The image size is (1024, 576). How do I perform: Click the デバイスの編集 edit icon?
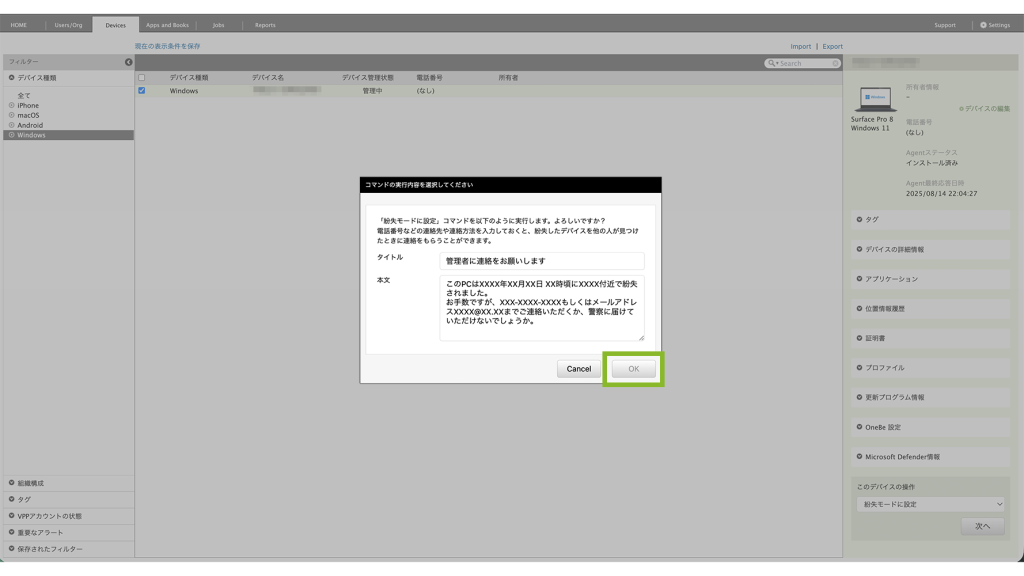[x=961, y=108]
